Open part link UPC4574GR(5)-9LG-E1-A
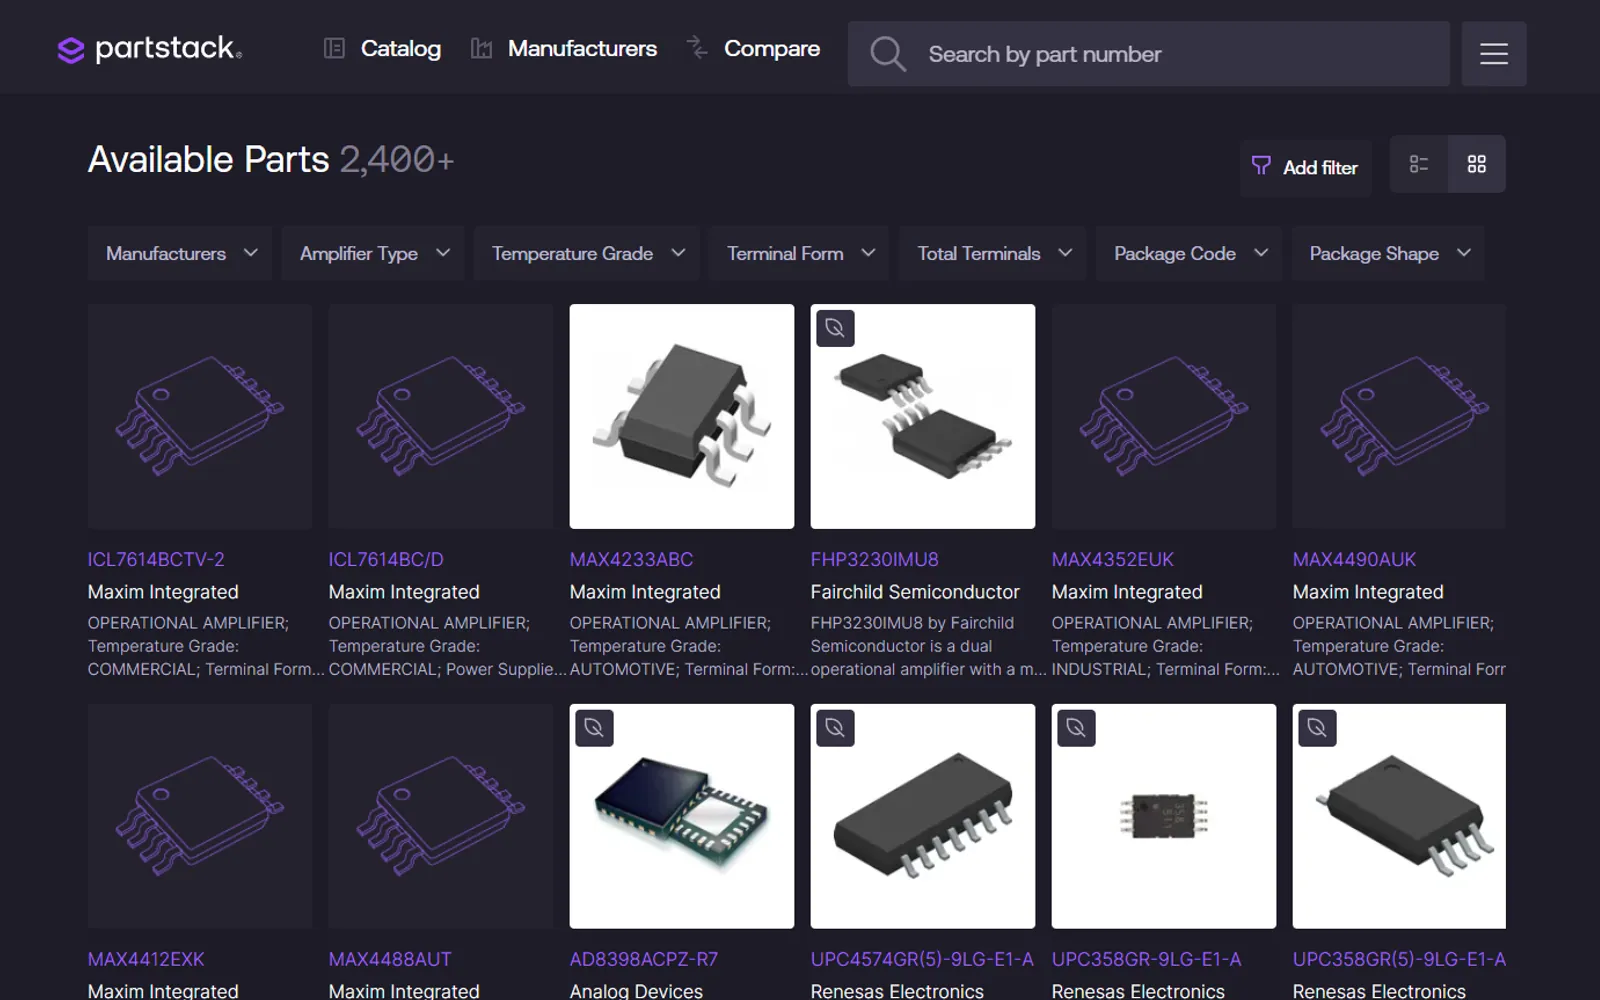Screen dimensions: 1600x1000 [x=922, y=959]
